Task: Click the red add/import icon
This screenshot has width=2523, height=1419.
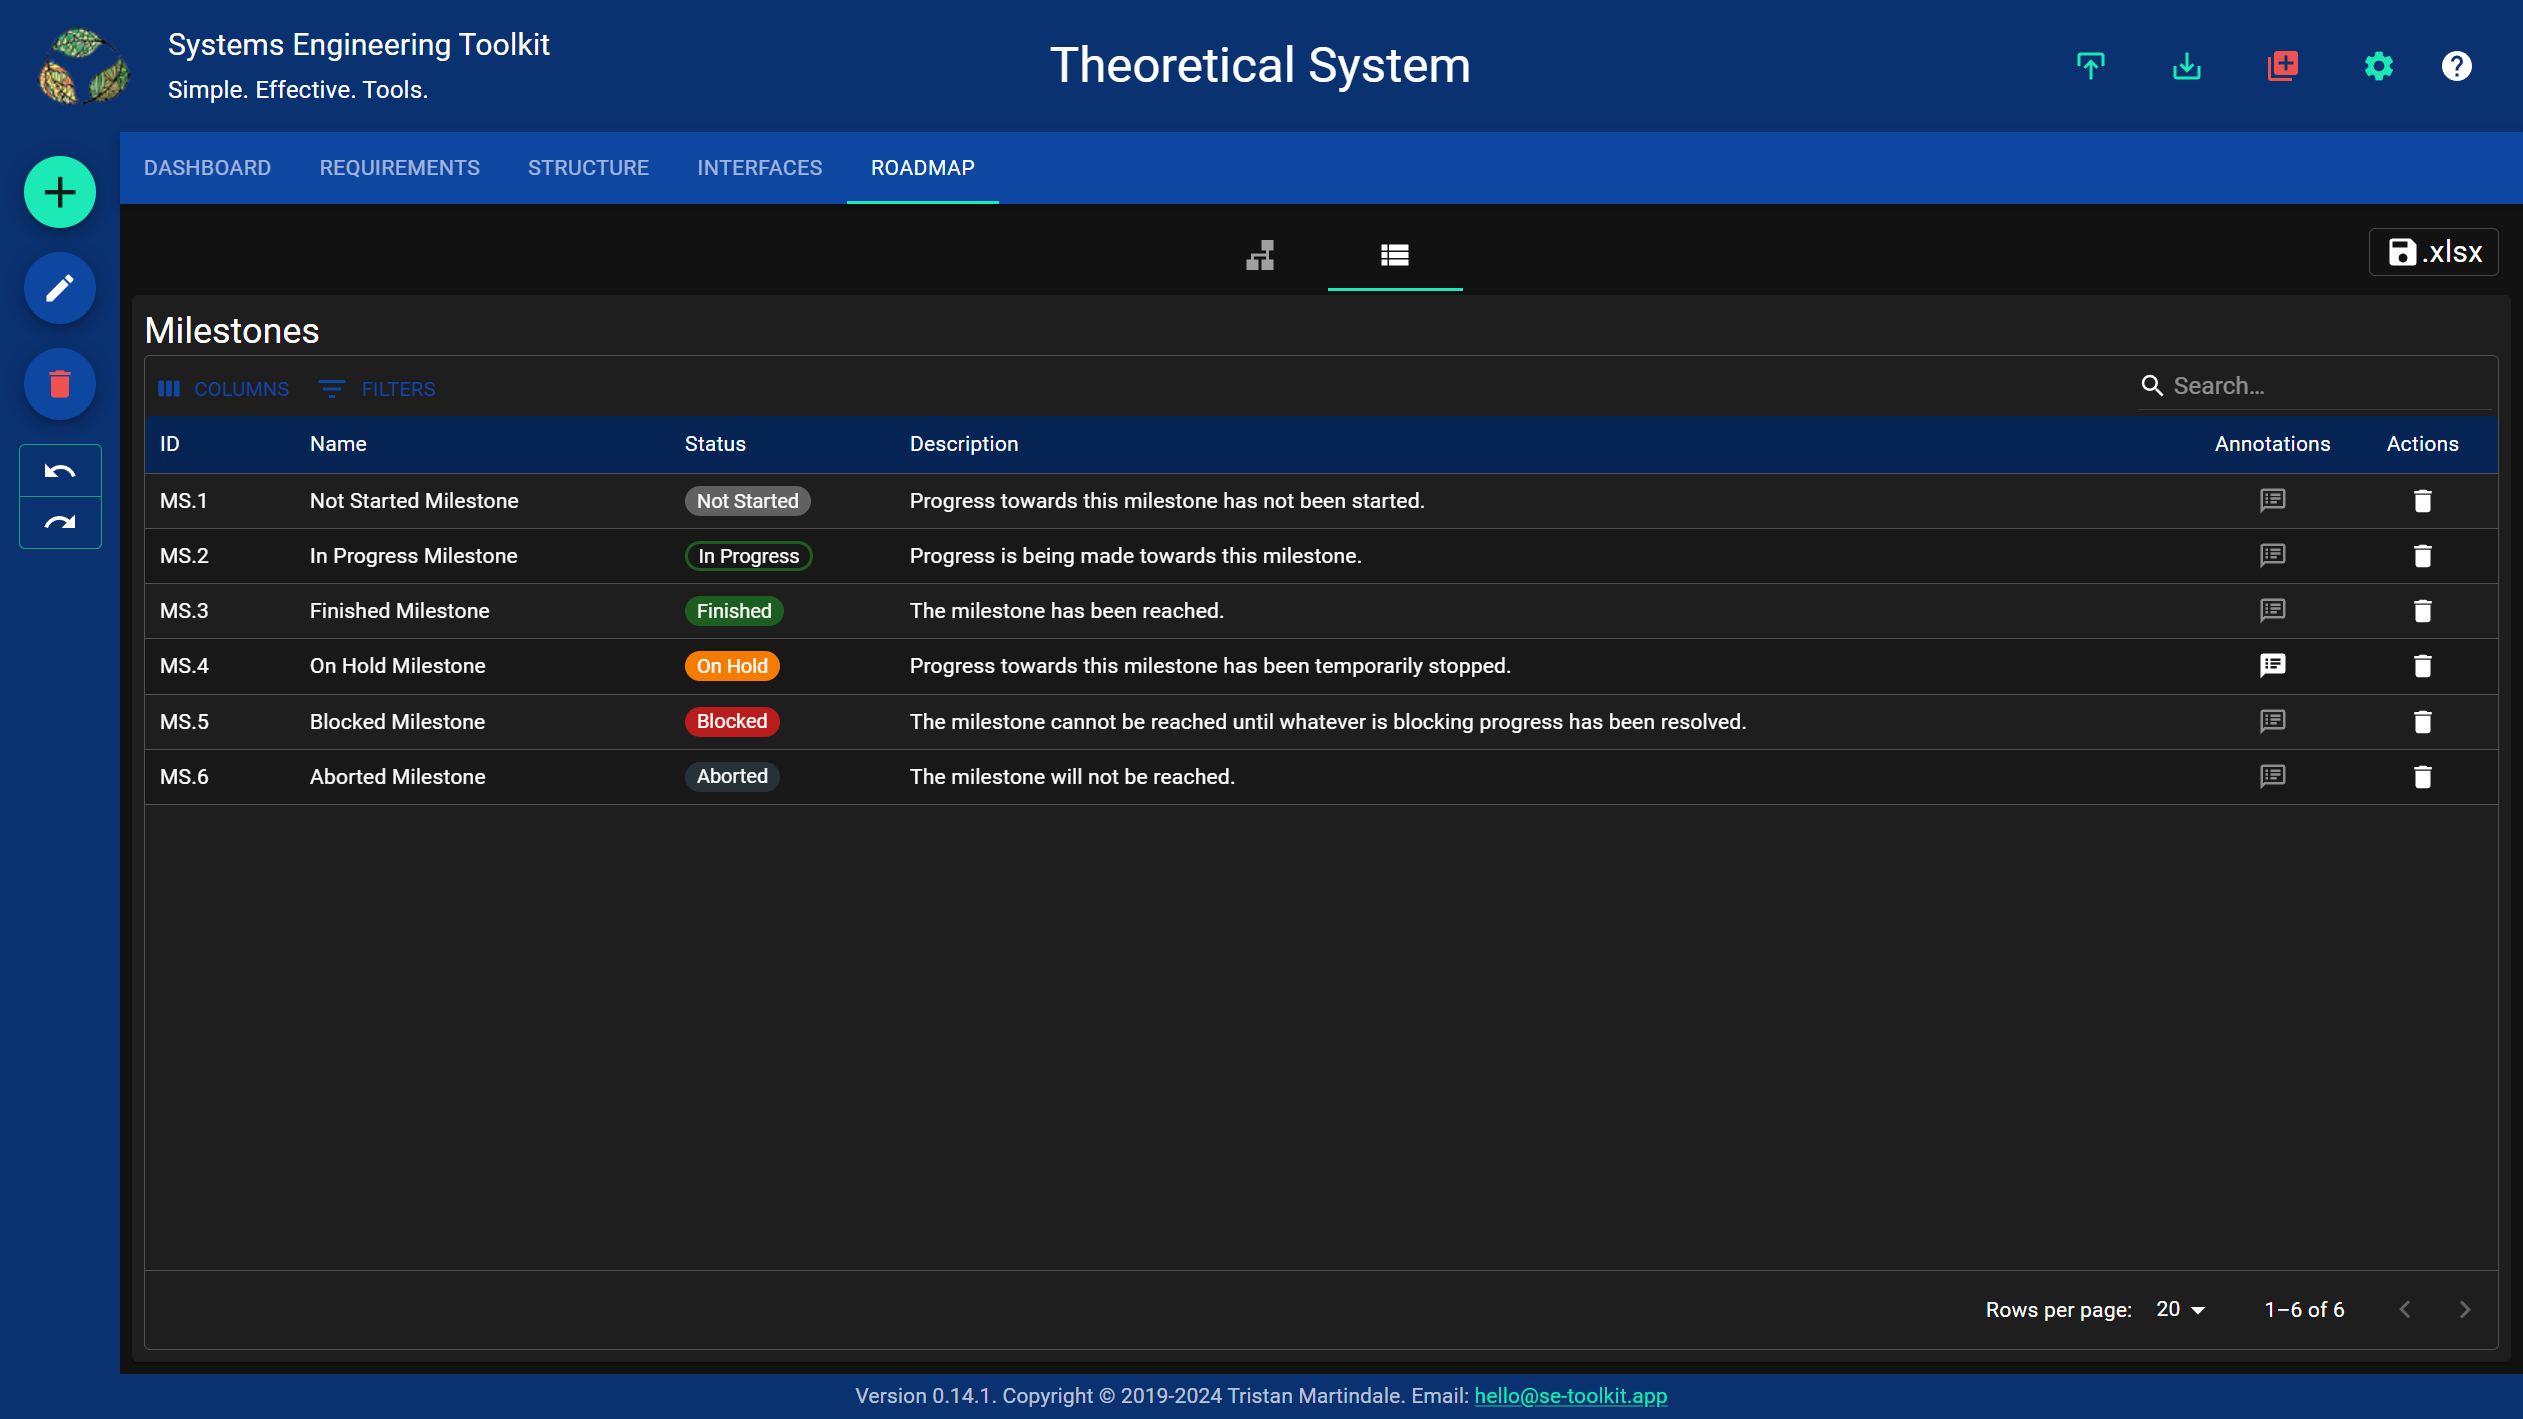Action: [x=2284, y=66]
